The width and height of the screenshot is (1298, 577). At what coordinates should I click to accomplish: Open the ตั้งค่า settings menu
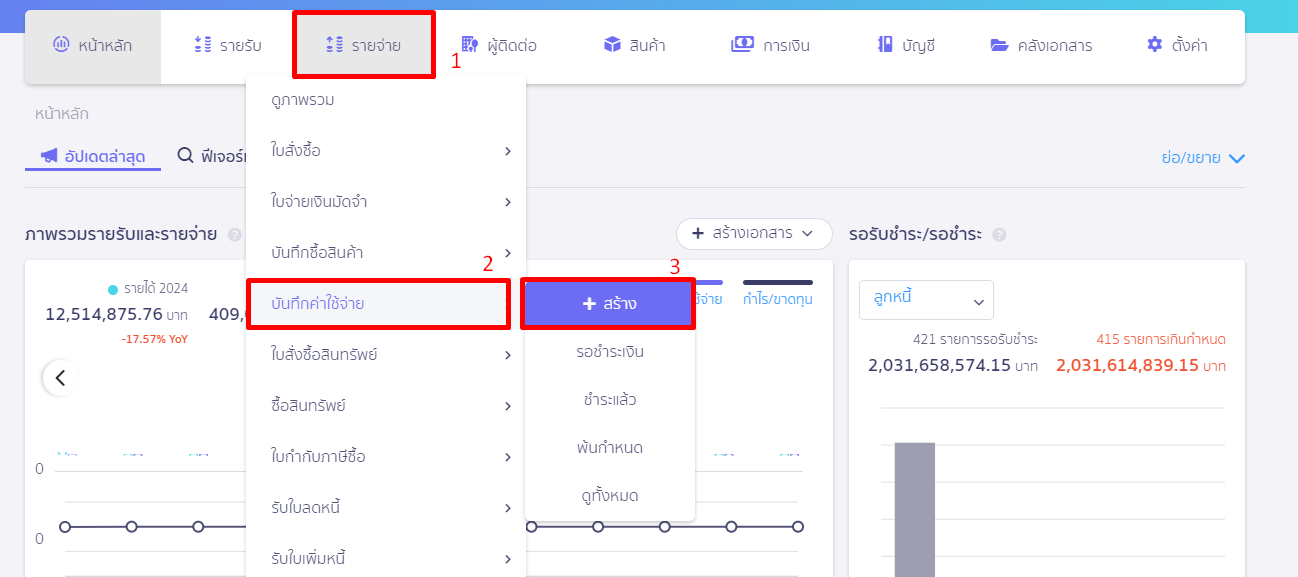[x=1177, y=46]
